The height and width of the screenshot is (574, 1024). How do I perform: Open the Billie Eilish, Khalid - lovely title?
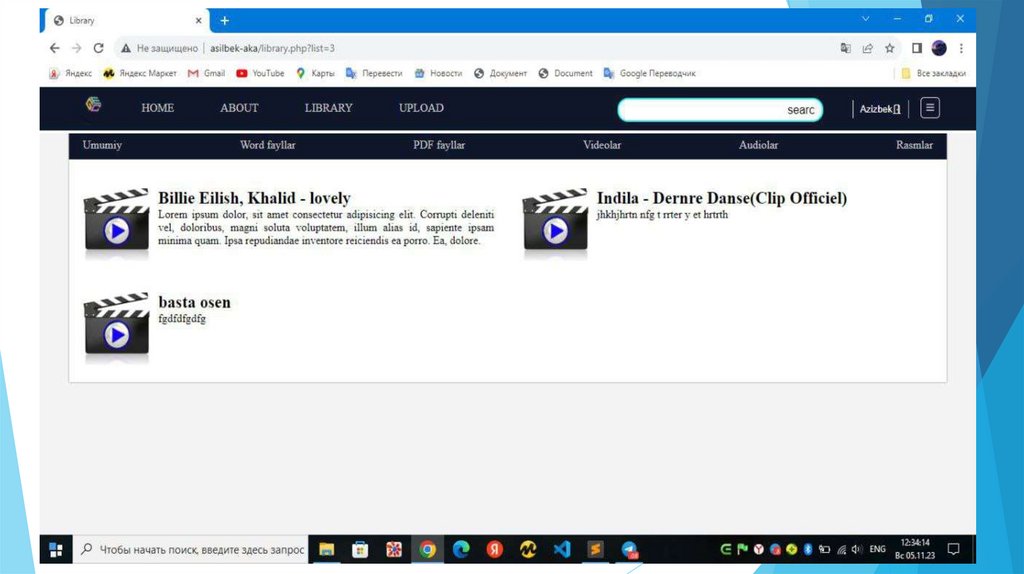254,198
